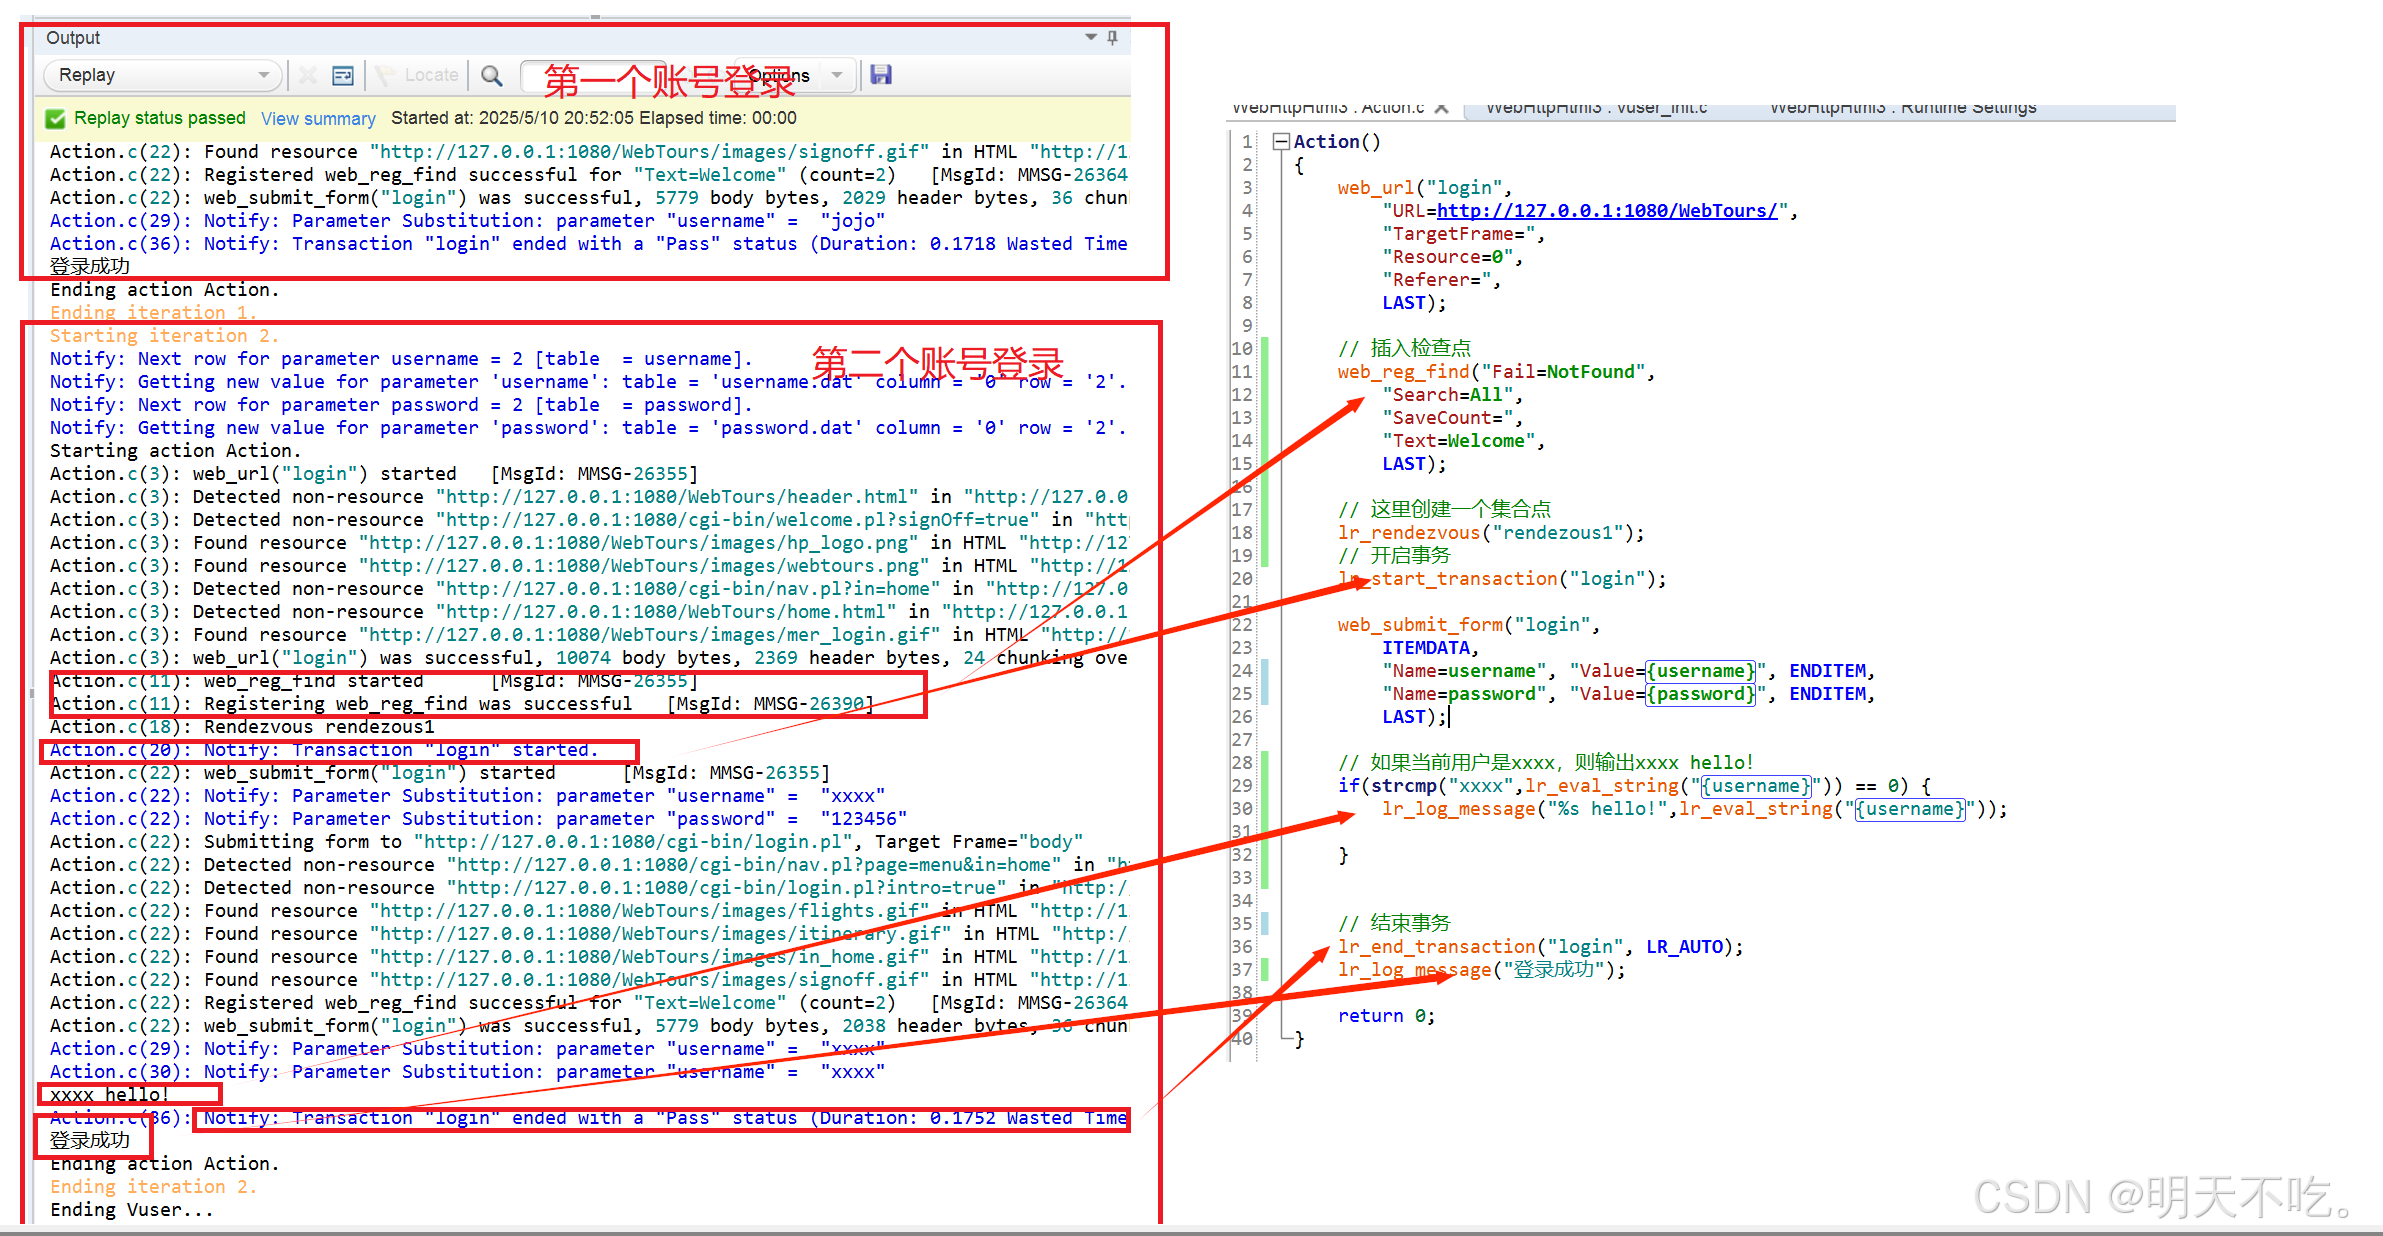Open the Output panel window position arrow
Viewport: 2383px width, 1236px height.
(x=1090, y=38)
